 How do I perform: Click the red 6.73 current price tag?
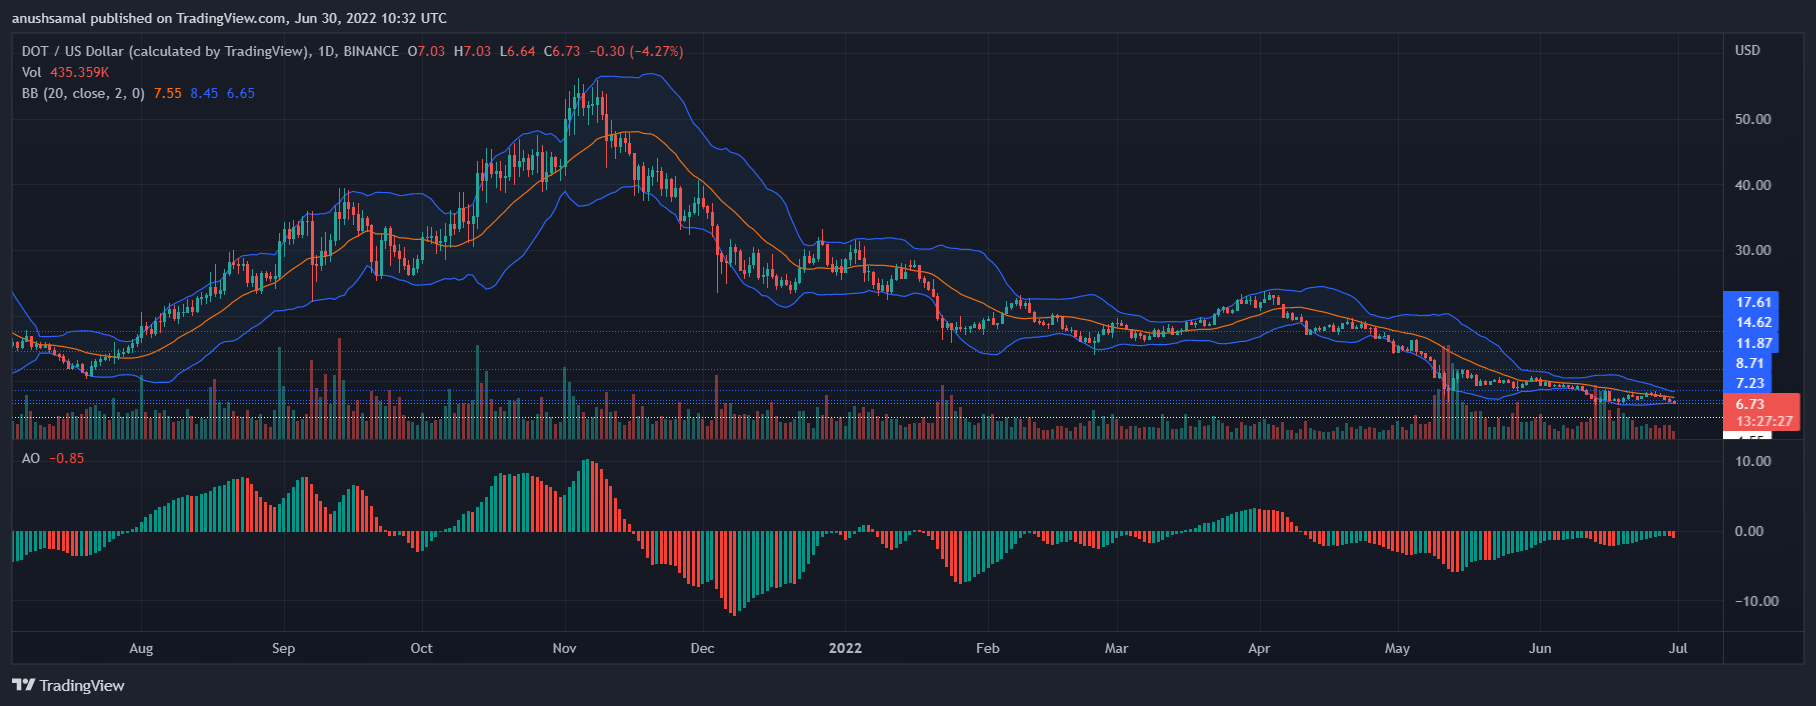1750,404
